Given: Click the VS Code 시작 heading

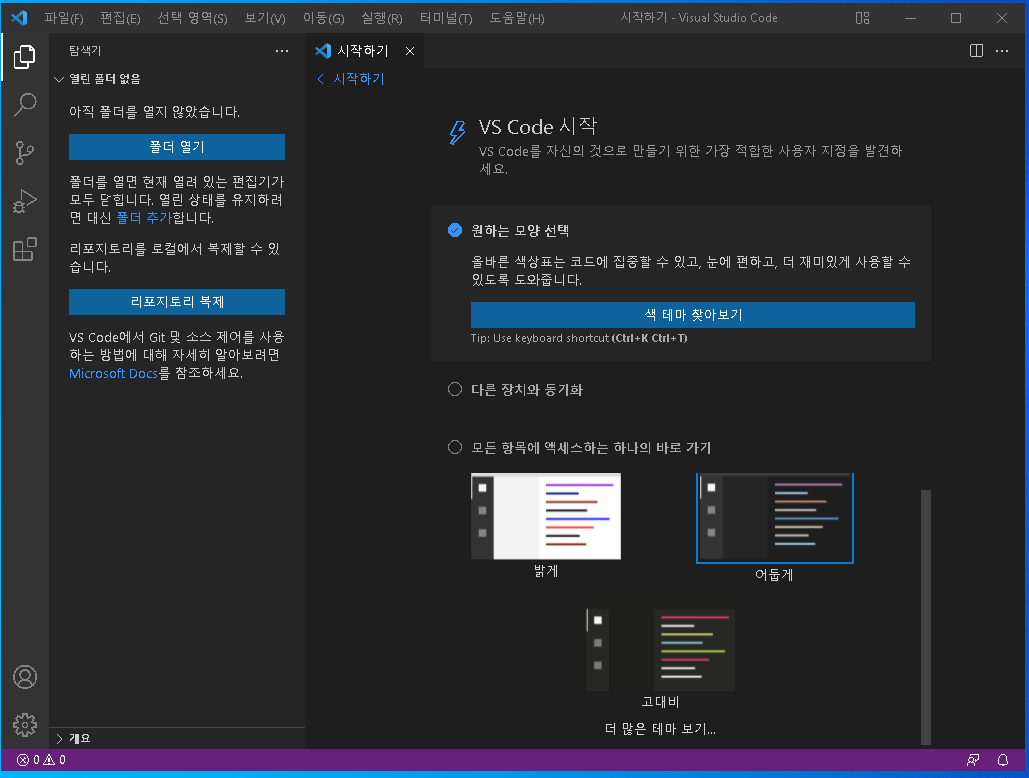Looking at the screenshot, I should (537, 127).
